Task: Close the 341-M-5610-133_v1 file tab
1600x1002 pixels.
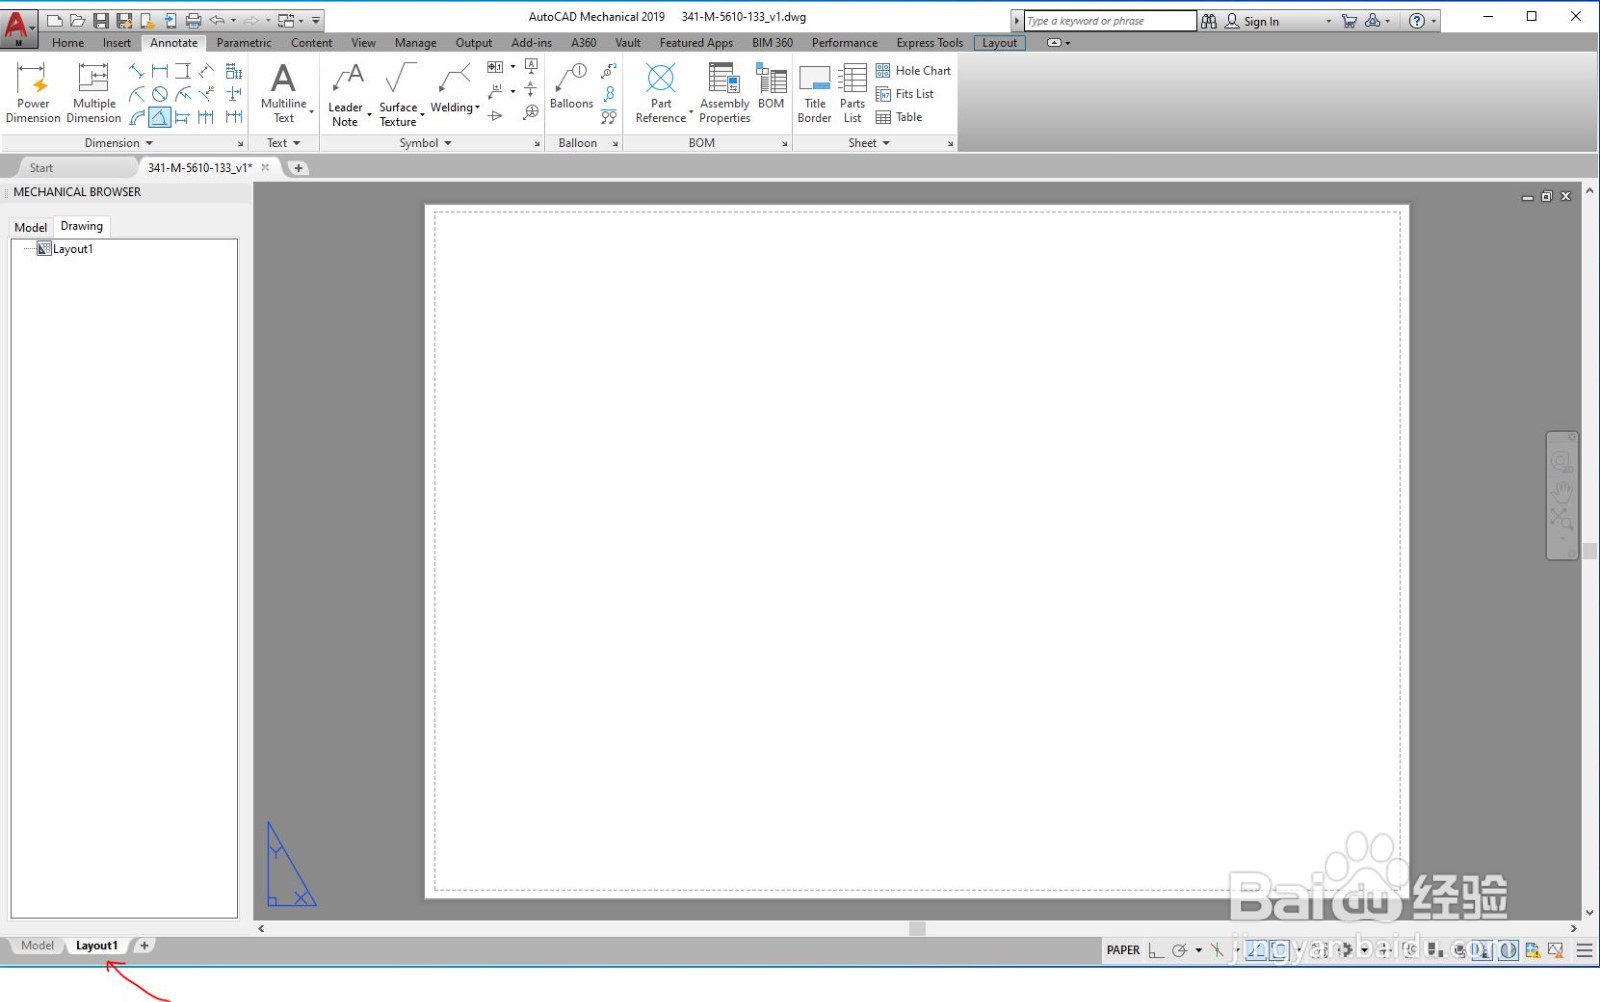Action: (265, 168)
